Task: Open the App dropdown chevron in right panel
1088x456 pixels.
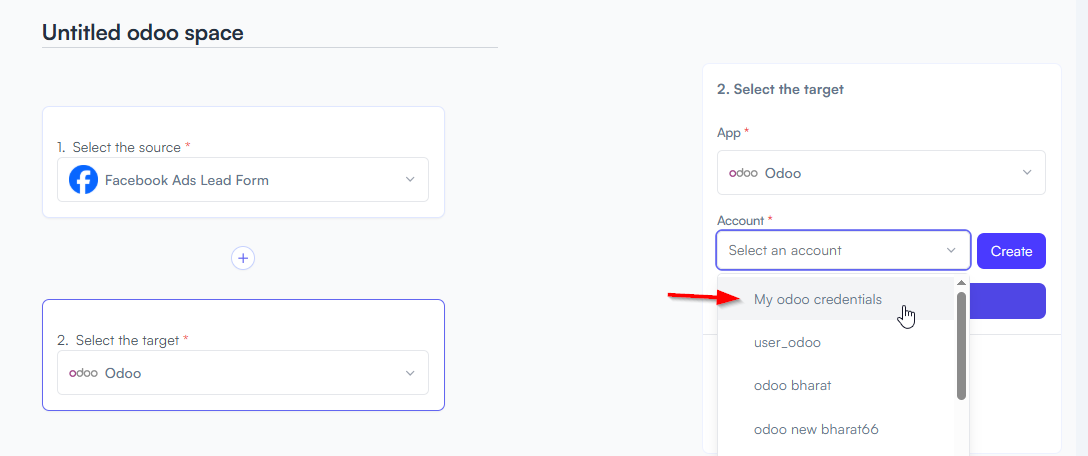Action: [1027, 172]
